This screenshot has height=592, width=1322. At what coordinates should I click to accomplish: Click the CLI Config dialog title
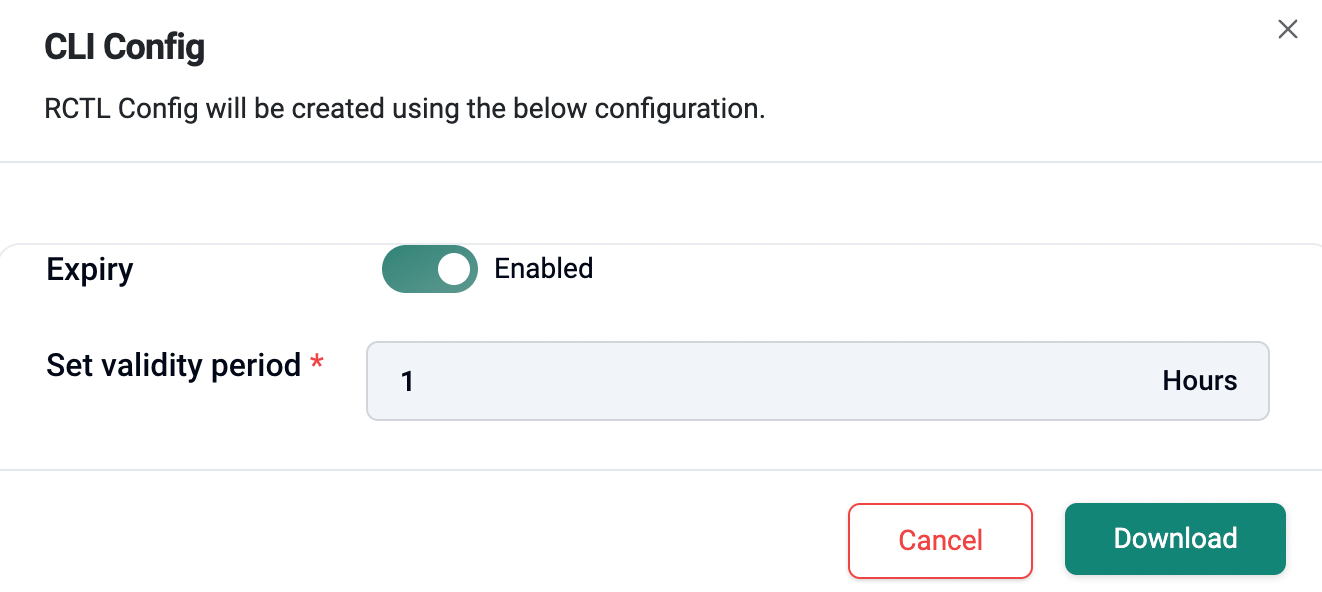124,46
